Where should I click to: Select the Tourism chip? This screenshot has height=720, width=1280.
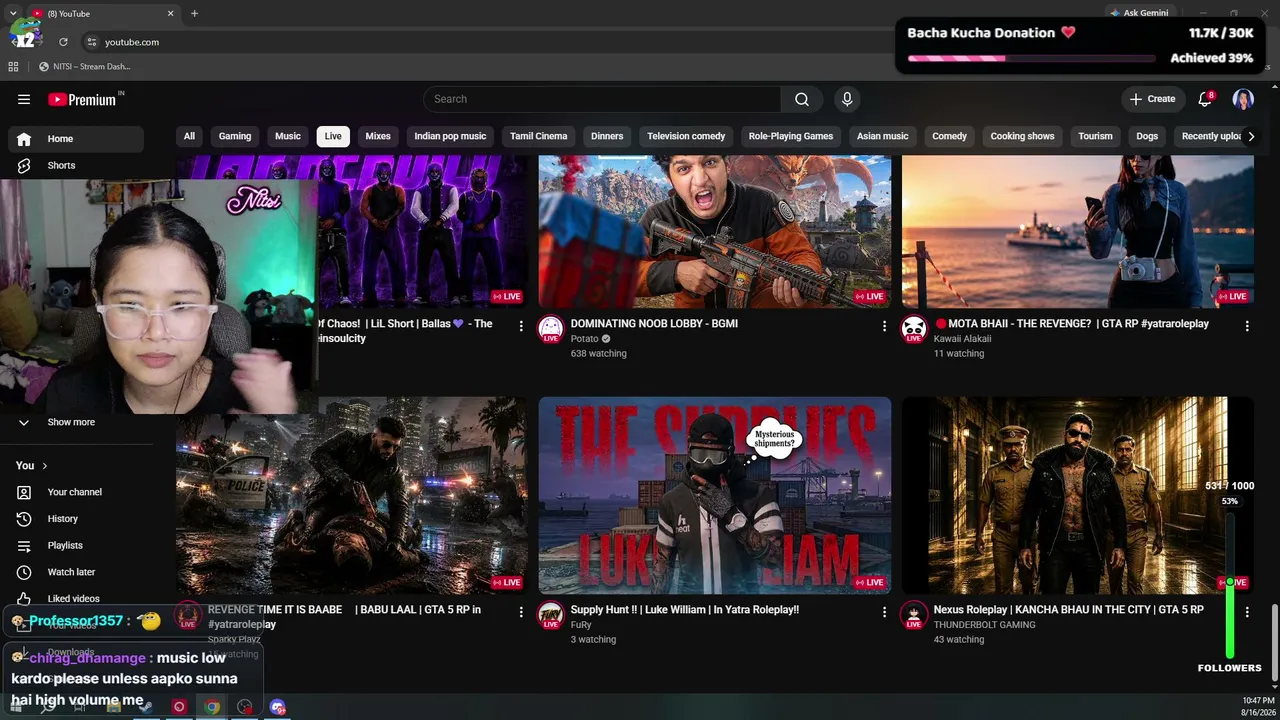[x=1095, y=136]
